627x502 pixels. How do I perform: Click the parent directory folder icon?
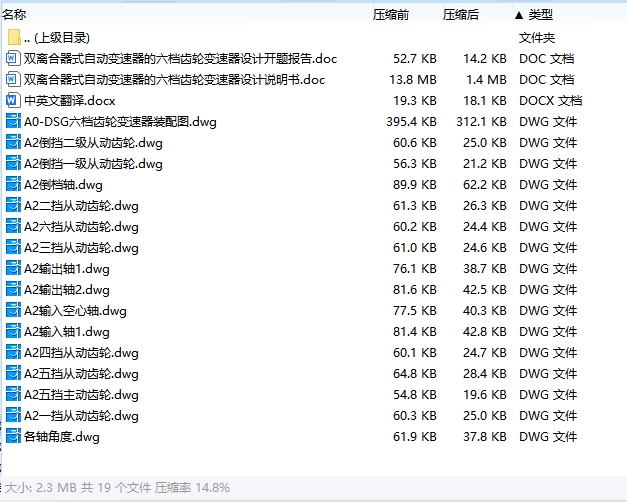point(14,37)
